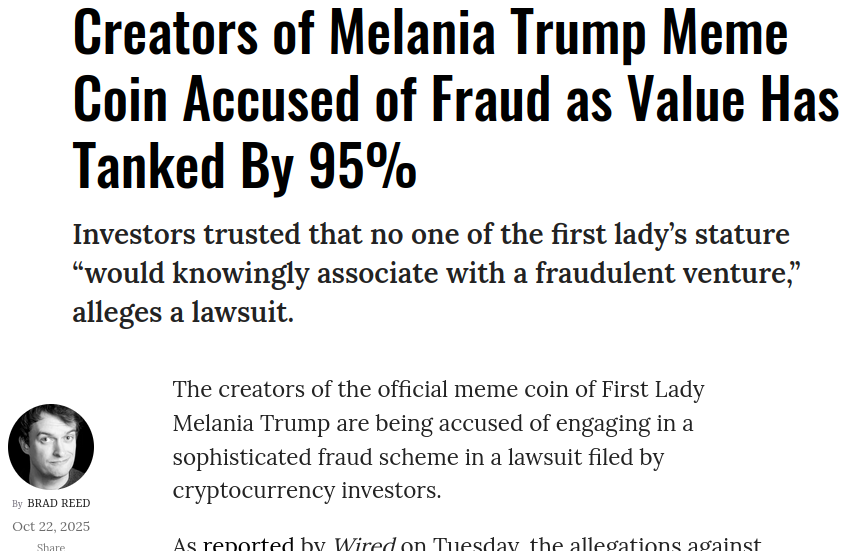The width and height of the screenshot is (845, 551).
Task: Click "Value Has" in the headline
Action: tap(732, 99)
